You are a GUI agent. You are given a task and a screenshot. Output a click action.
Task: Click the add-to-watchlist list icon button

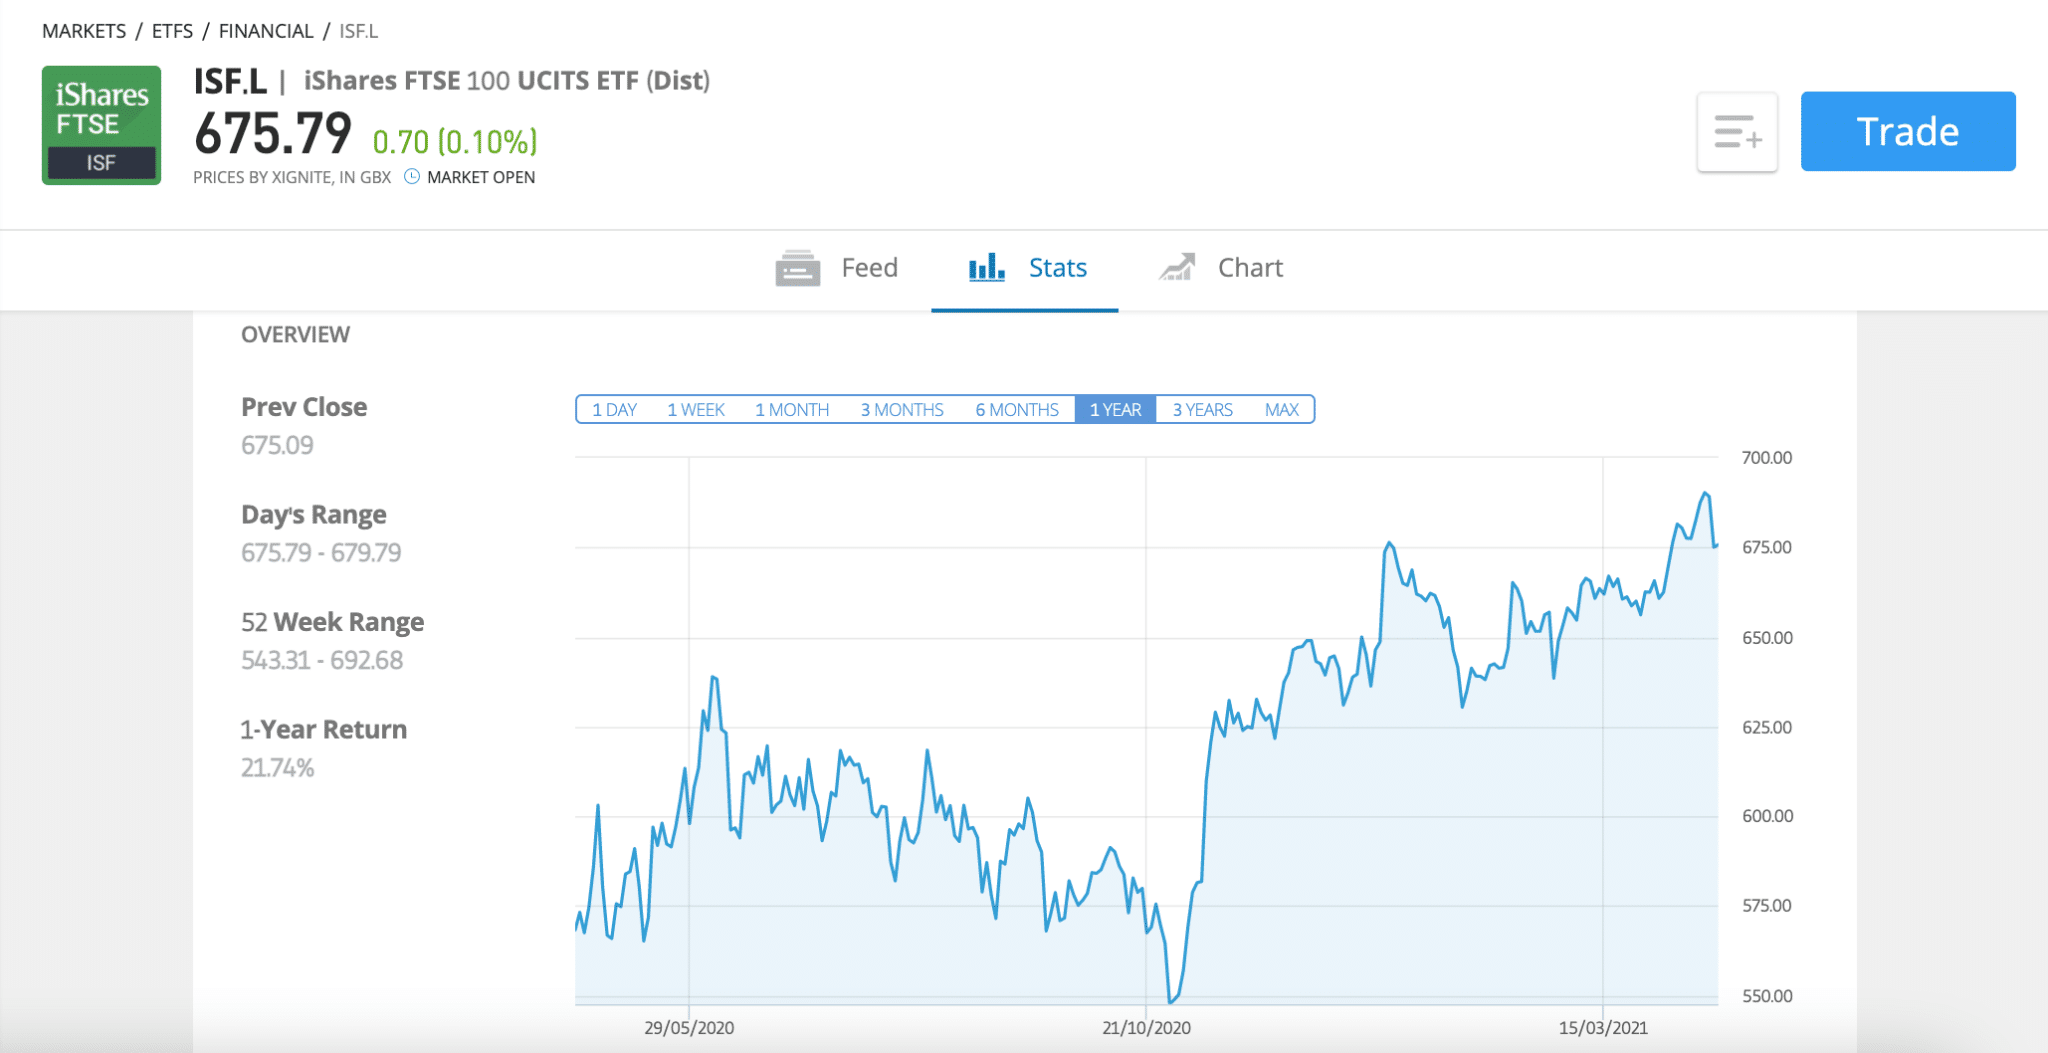pyautogui.click(x=1737, y=132)
